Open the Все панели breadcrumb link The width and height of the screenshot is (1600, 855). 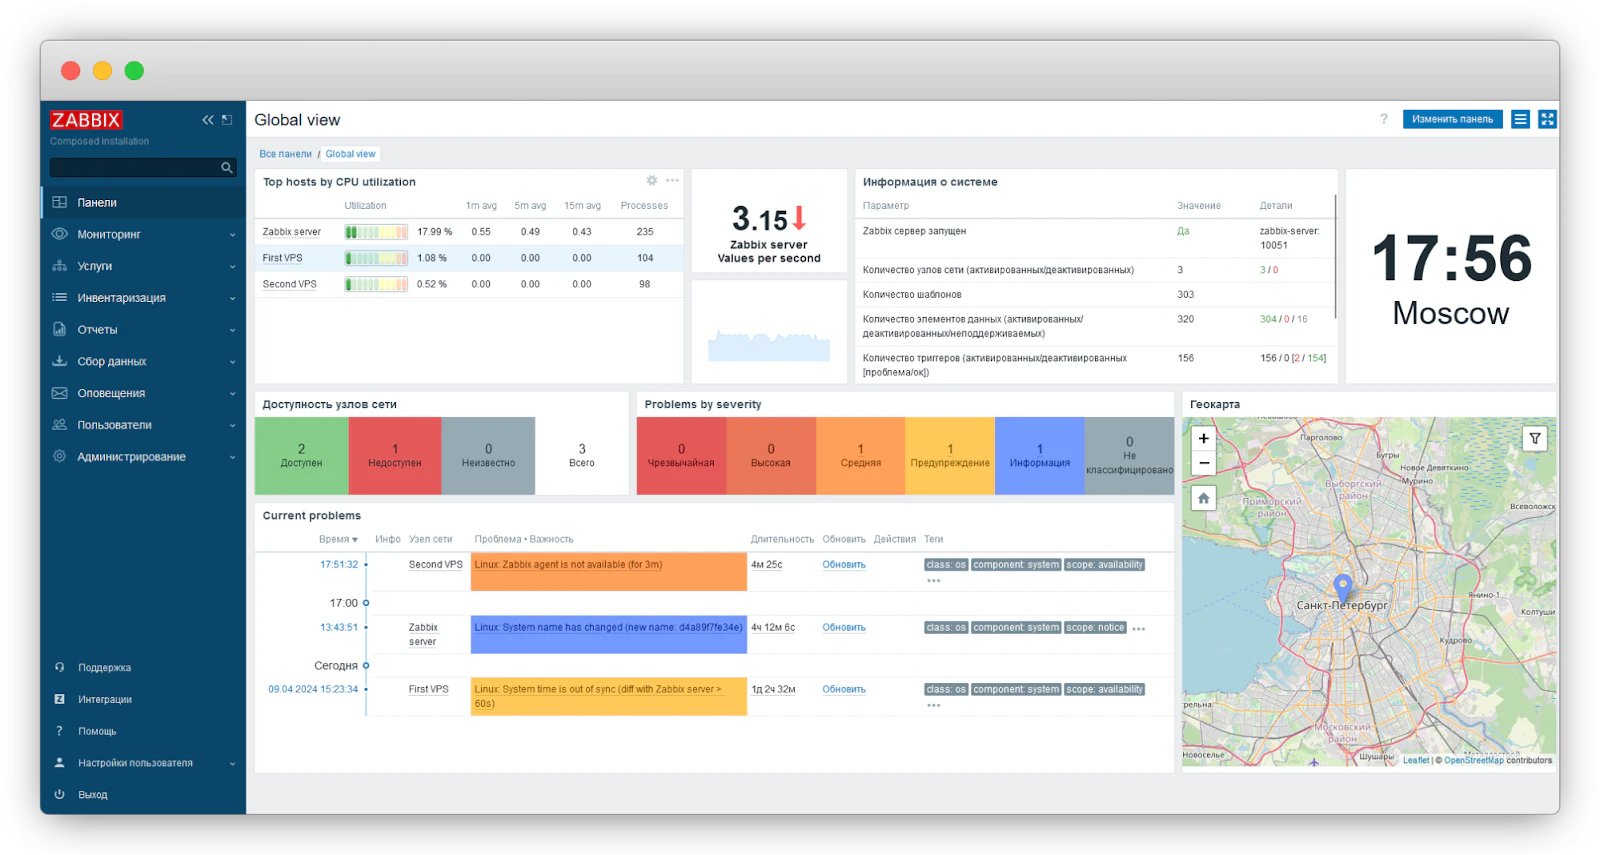pos(286,154)
